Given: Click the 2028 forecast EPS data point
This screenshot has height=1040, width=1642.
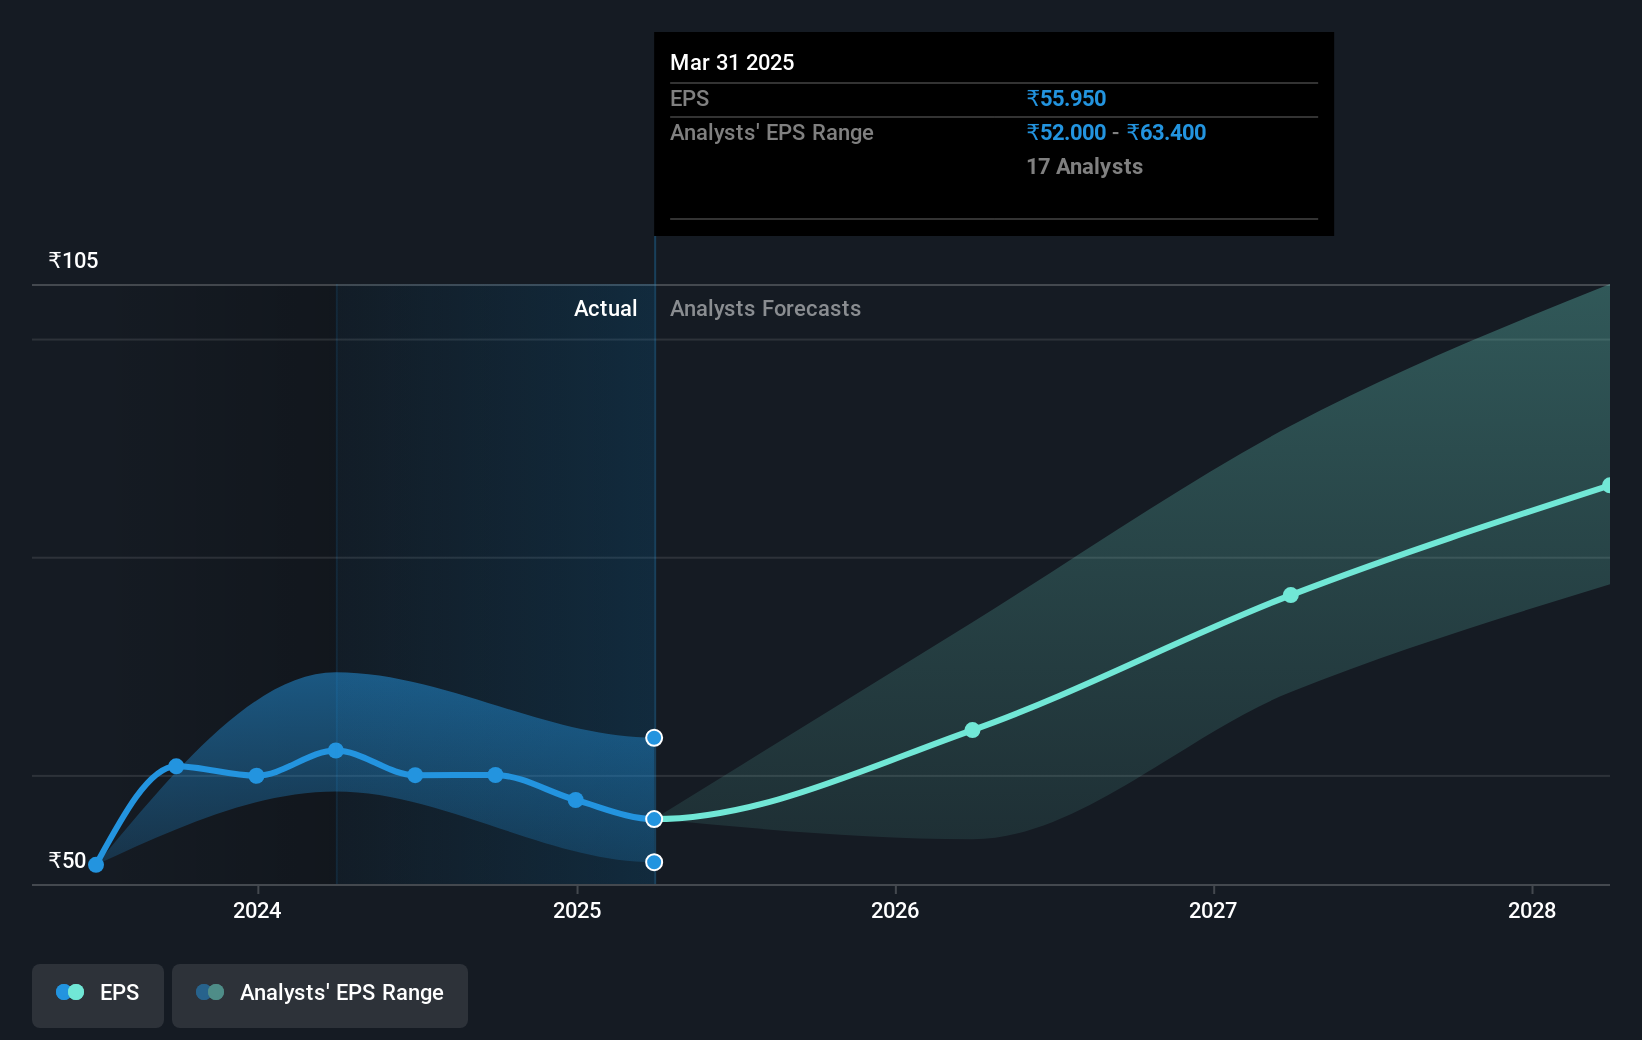Looking at the screenshot, I should (x=1608, y=486).
